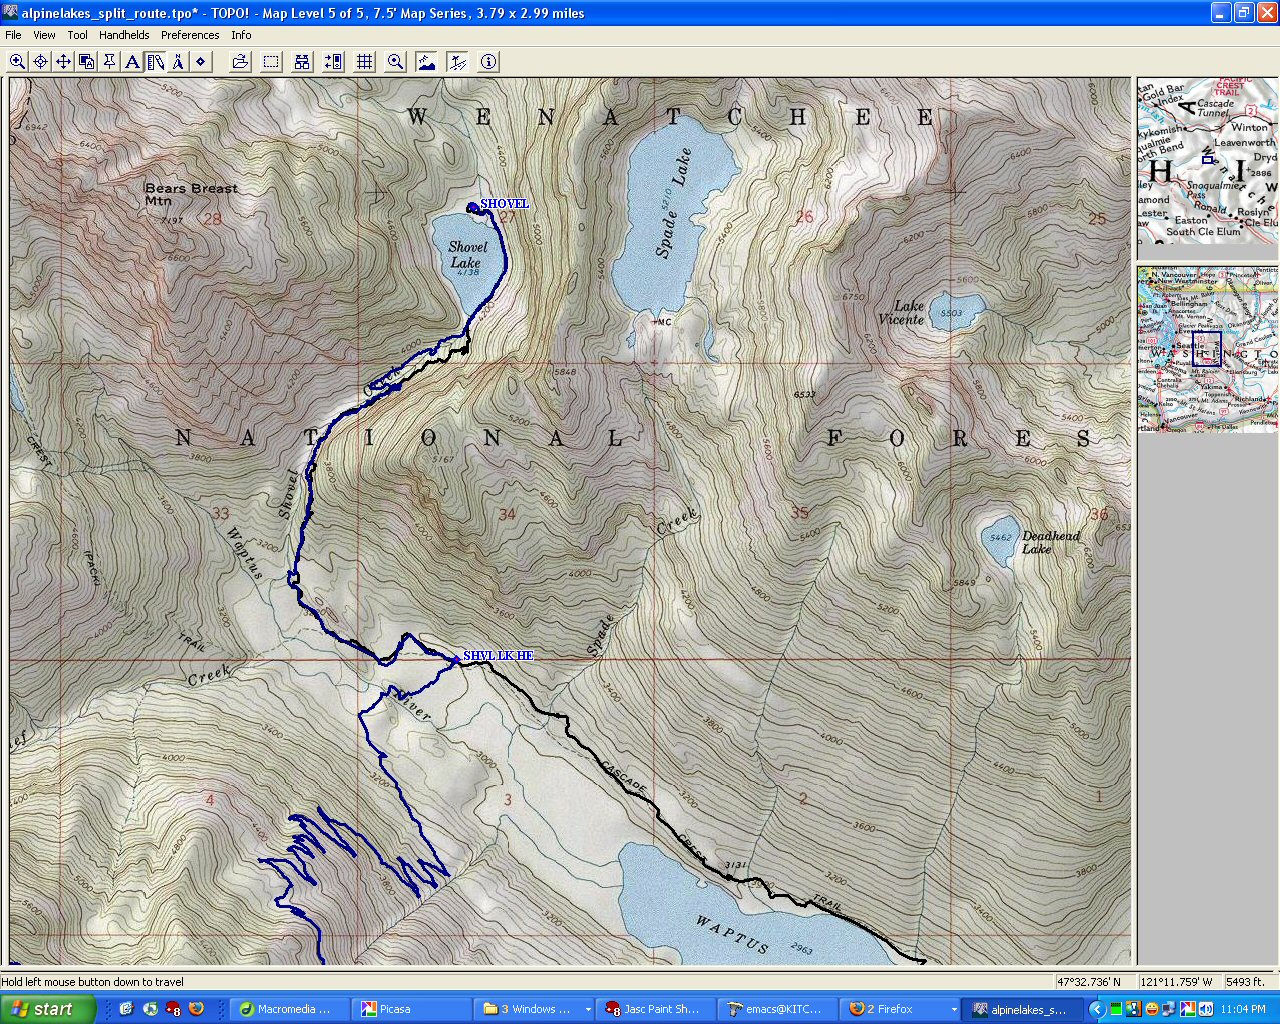Click the elevation readout 5493 ft.
The height and width of the screenshot is (1024, 1280).
[x=1246, y=982]
